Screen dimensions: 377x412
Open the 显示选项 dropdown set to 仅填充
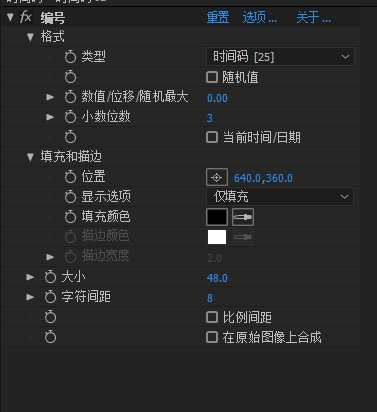coord(280,196)
